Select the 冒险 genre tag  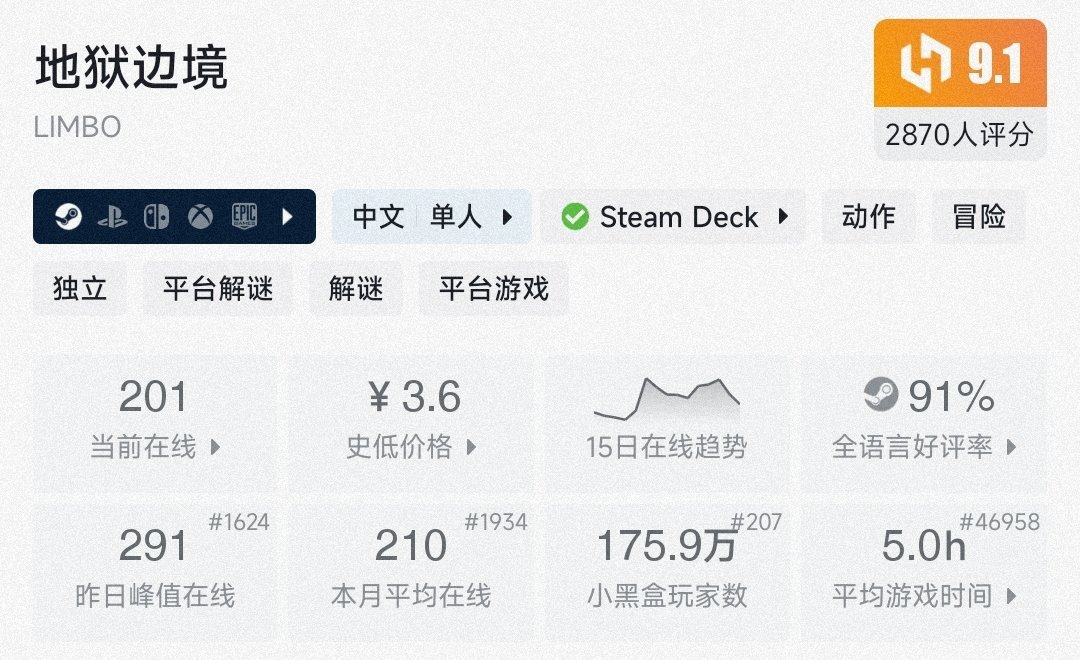coord(979,217)
